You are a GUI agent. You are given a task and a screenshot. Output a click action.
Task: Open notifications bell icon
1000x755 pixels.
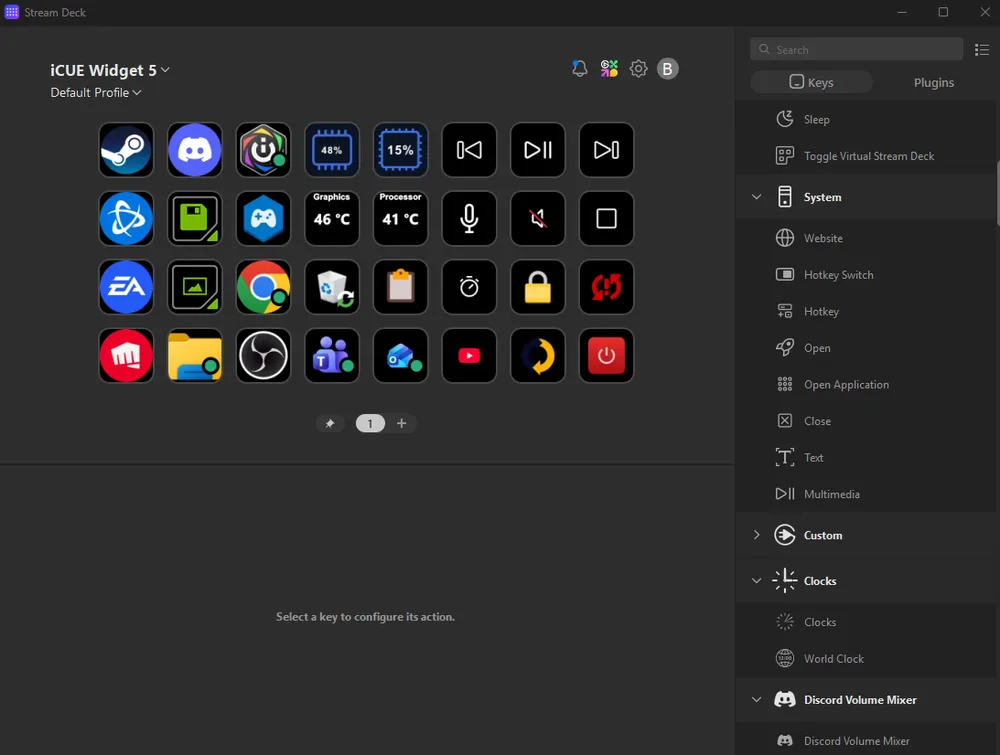click(579, 68)
